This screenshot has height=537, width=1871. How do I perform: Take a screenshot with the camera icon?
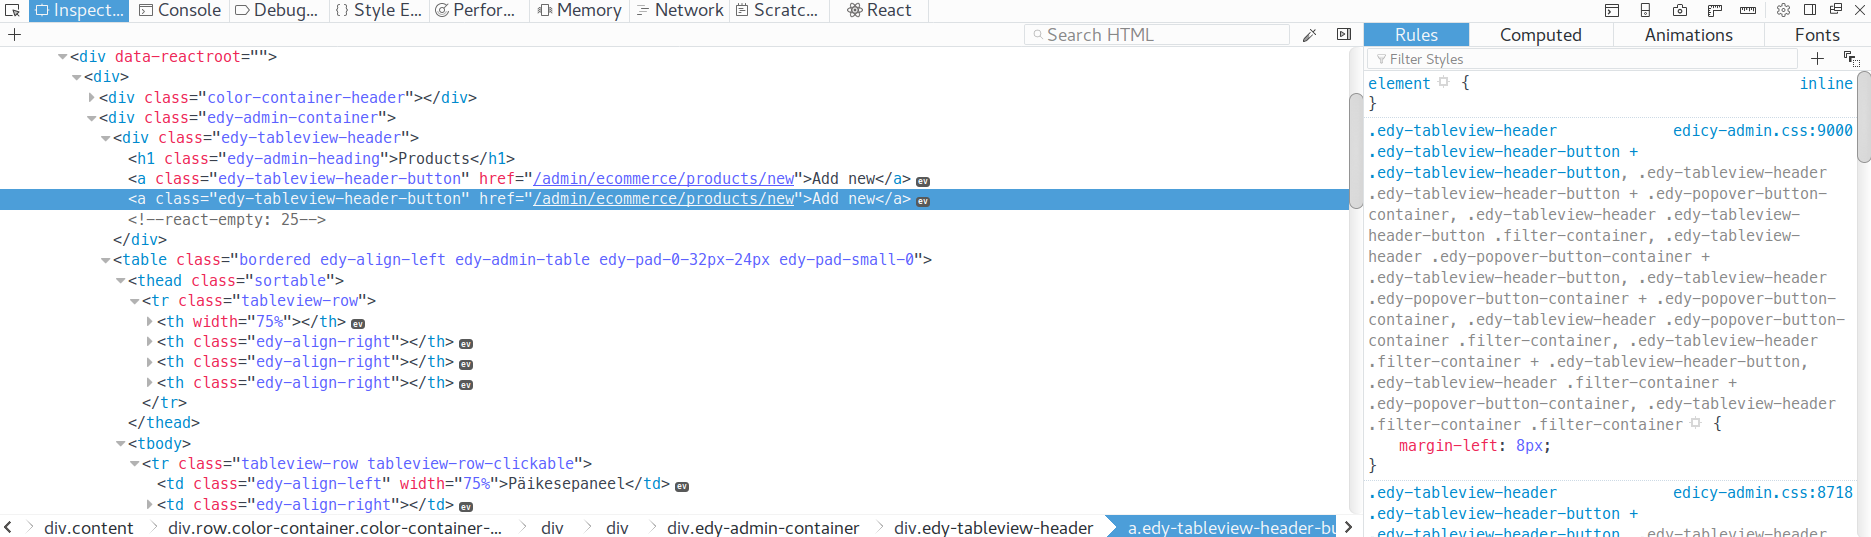pyautogui.click(x=1680, y=10)
